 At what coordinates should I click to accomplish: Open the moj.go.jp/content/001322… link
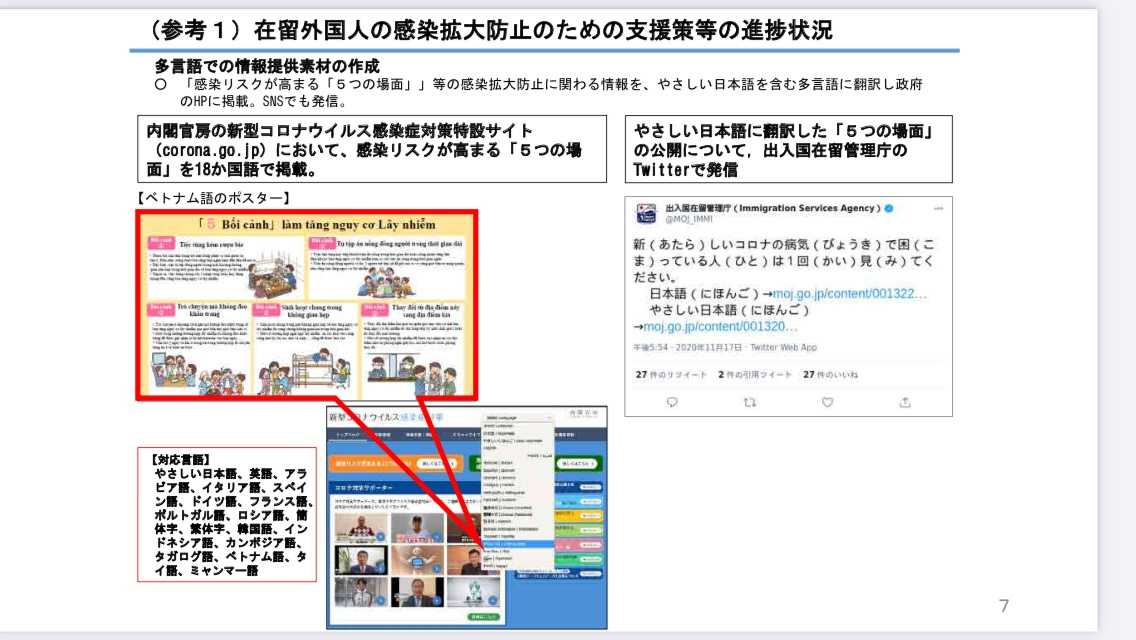[849, 294]
